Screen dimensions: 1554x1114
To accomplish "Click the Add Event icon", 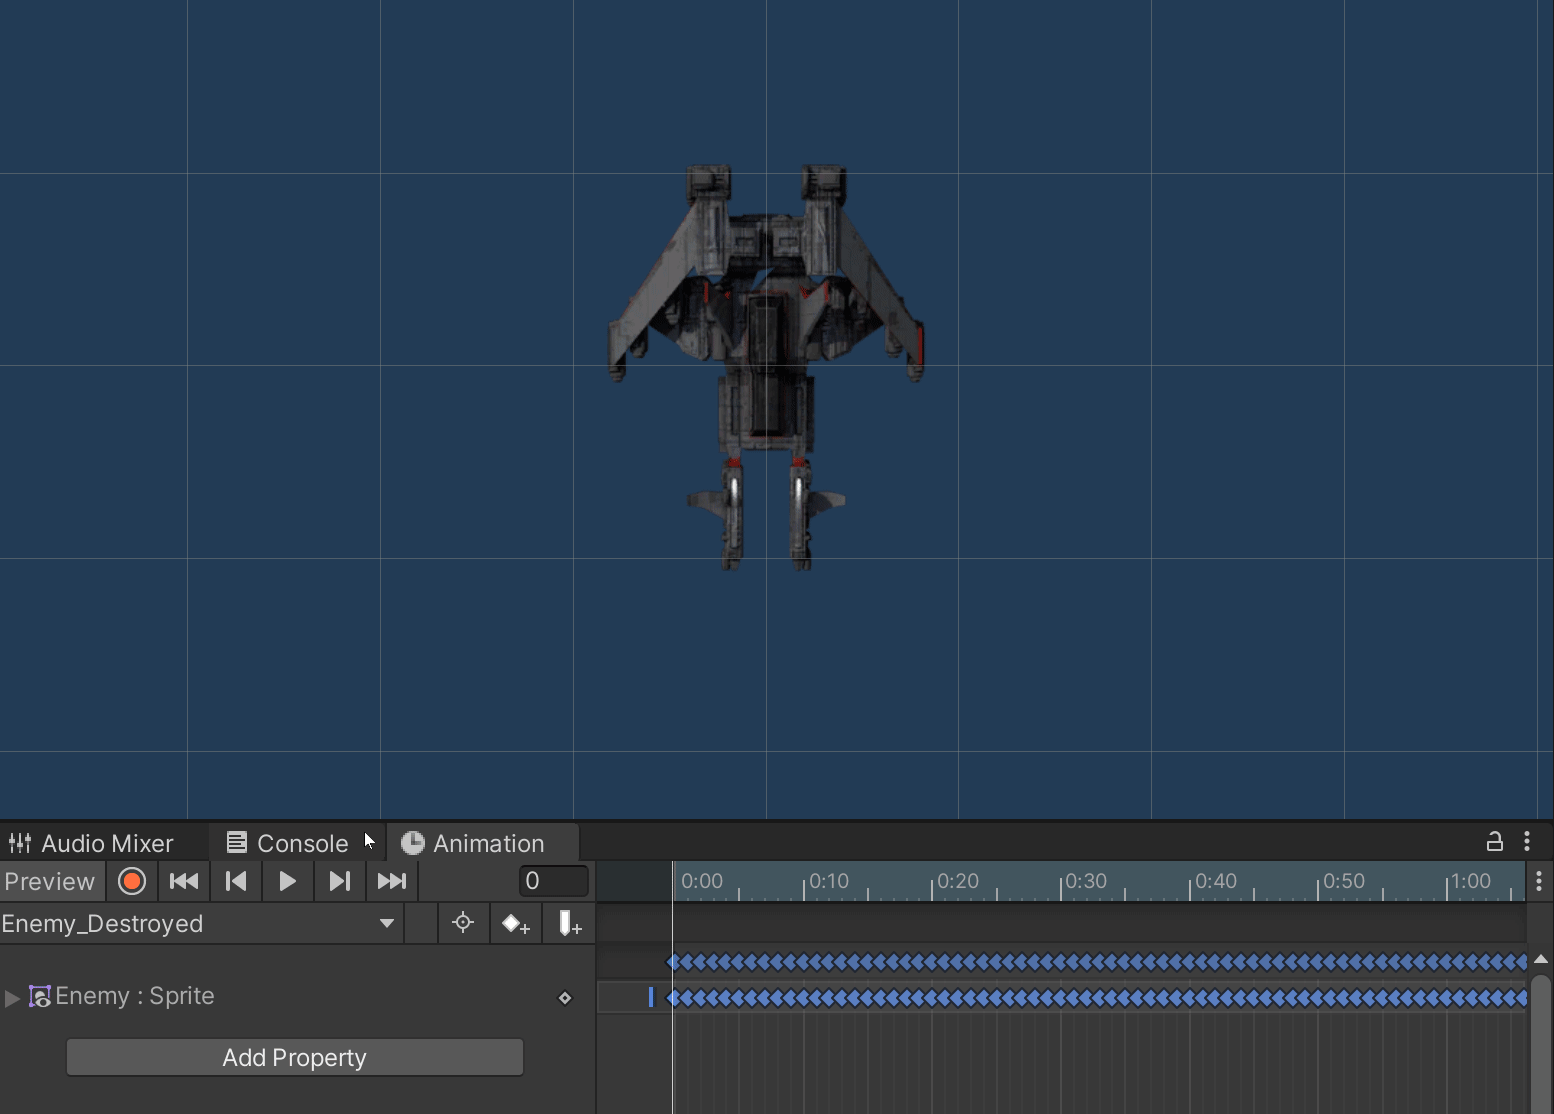I will [569, 923].
